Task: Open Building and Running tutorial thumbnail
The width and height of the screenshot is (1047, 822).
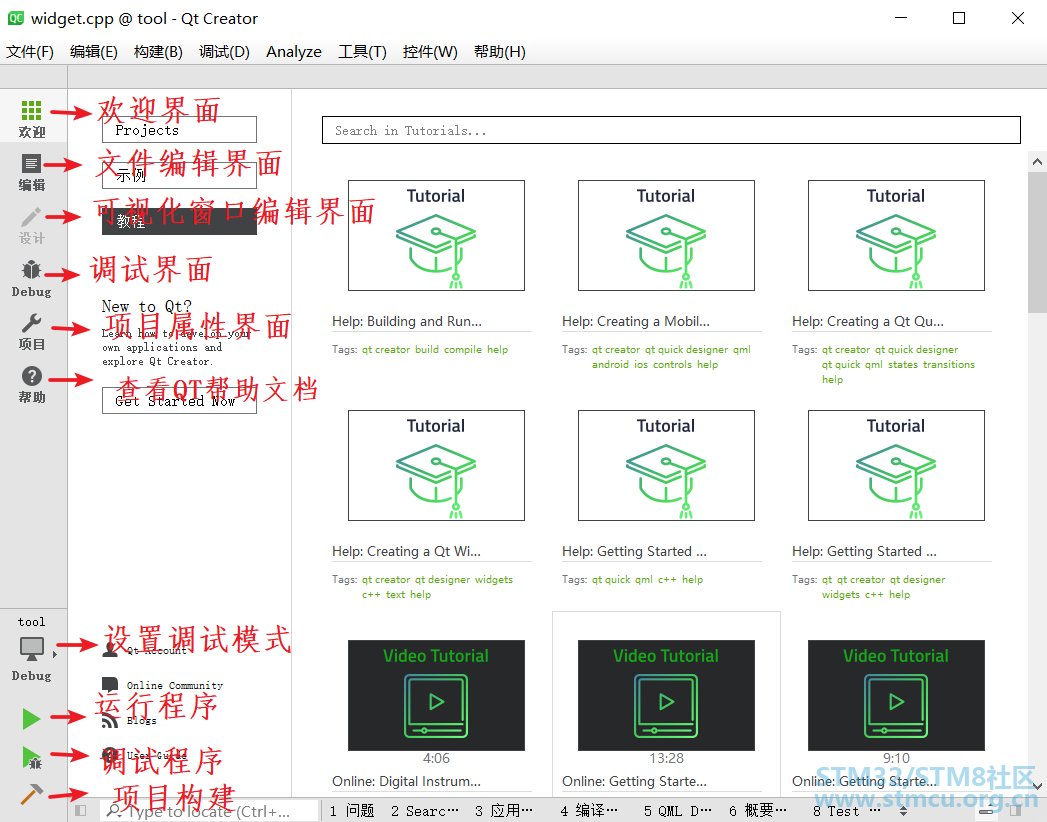Action: click(x=436, y=235)
